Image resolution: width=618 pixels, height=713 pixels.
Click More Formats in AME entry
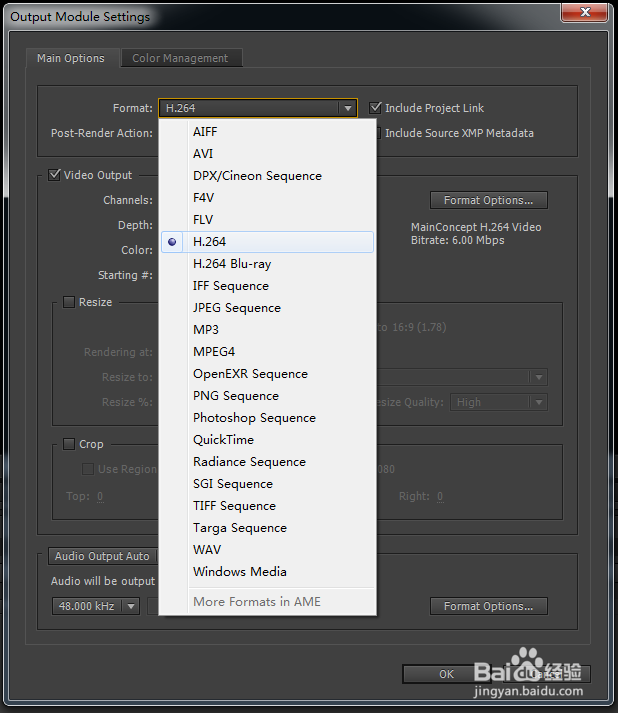click(267, 602)
